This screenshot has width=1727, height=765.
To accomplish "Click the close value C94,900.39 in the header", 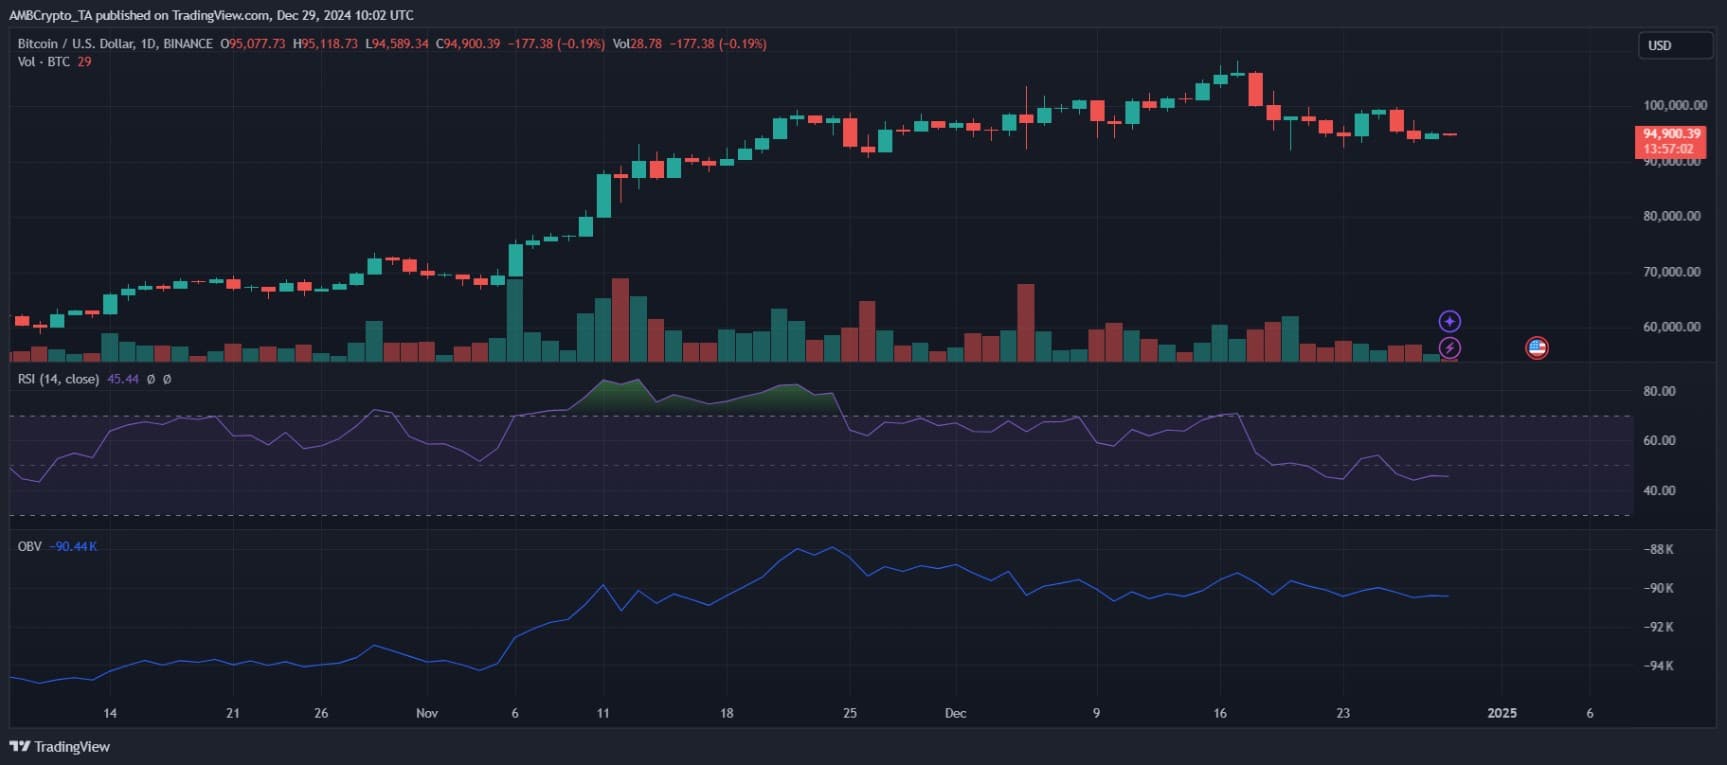I will point(468,44).
